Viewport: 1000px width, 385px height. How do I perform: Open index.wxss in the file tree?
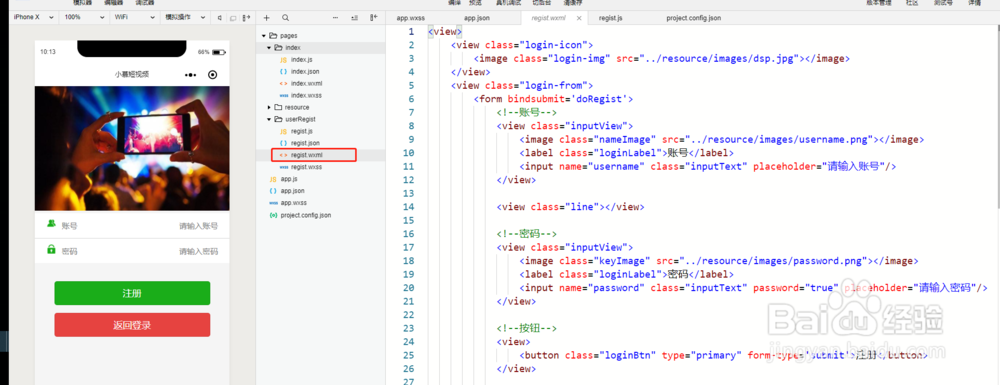[305, 96]
